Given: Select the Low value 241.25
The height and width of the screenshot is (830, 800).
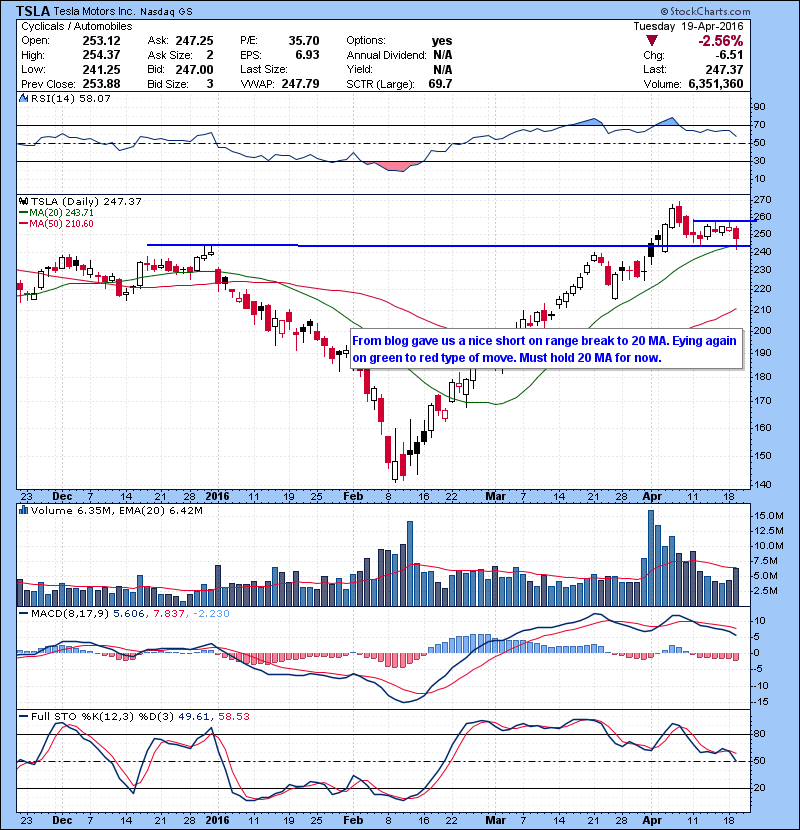Looking at the screenshot, I should (101, 70).
